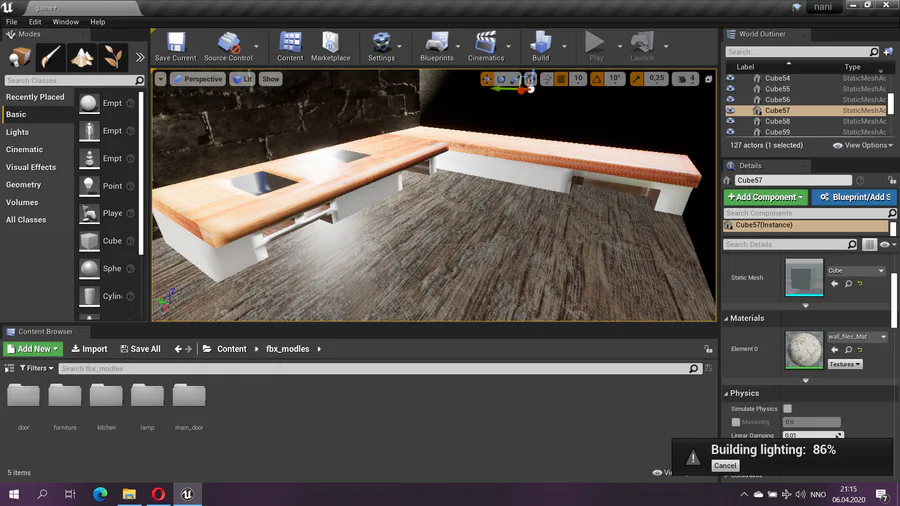900x506 pixels.
Task: Open the View Options in World Outliner
Action: (863, 145)
